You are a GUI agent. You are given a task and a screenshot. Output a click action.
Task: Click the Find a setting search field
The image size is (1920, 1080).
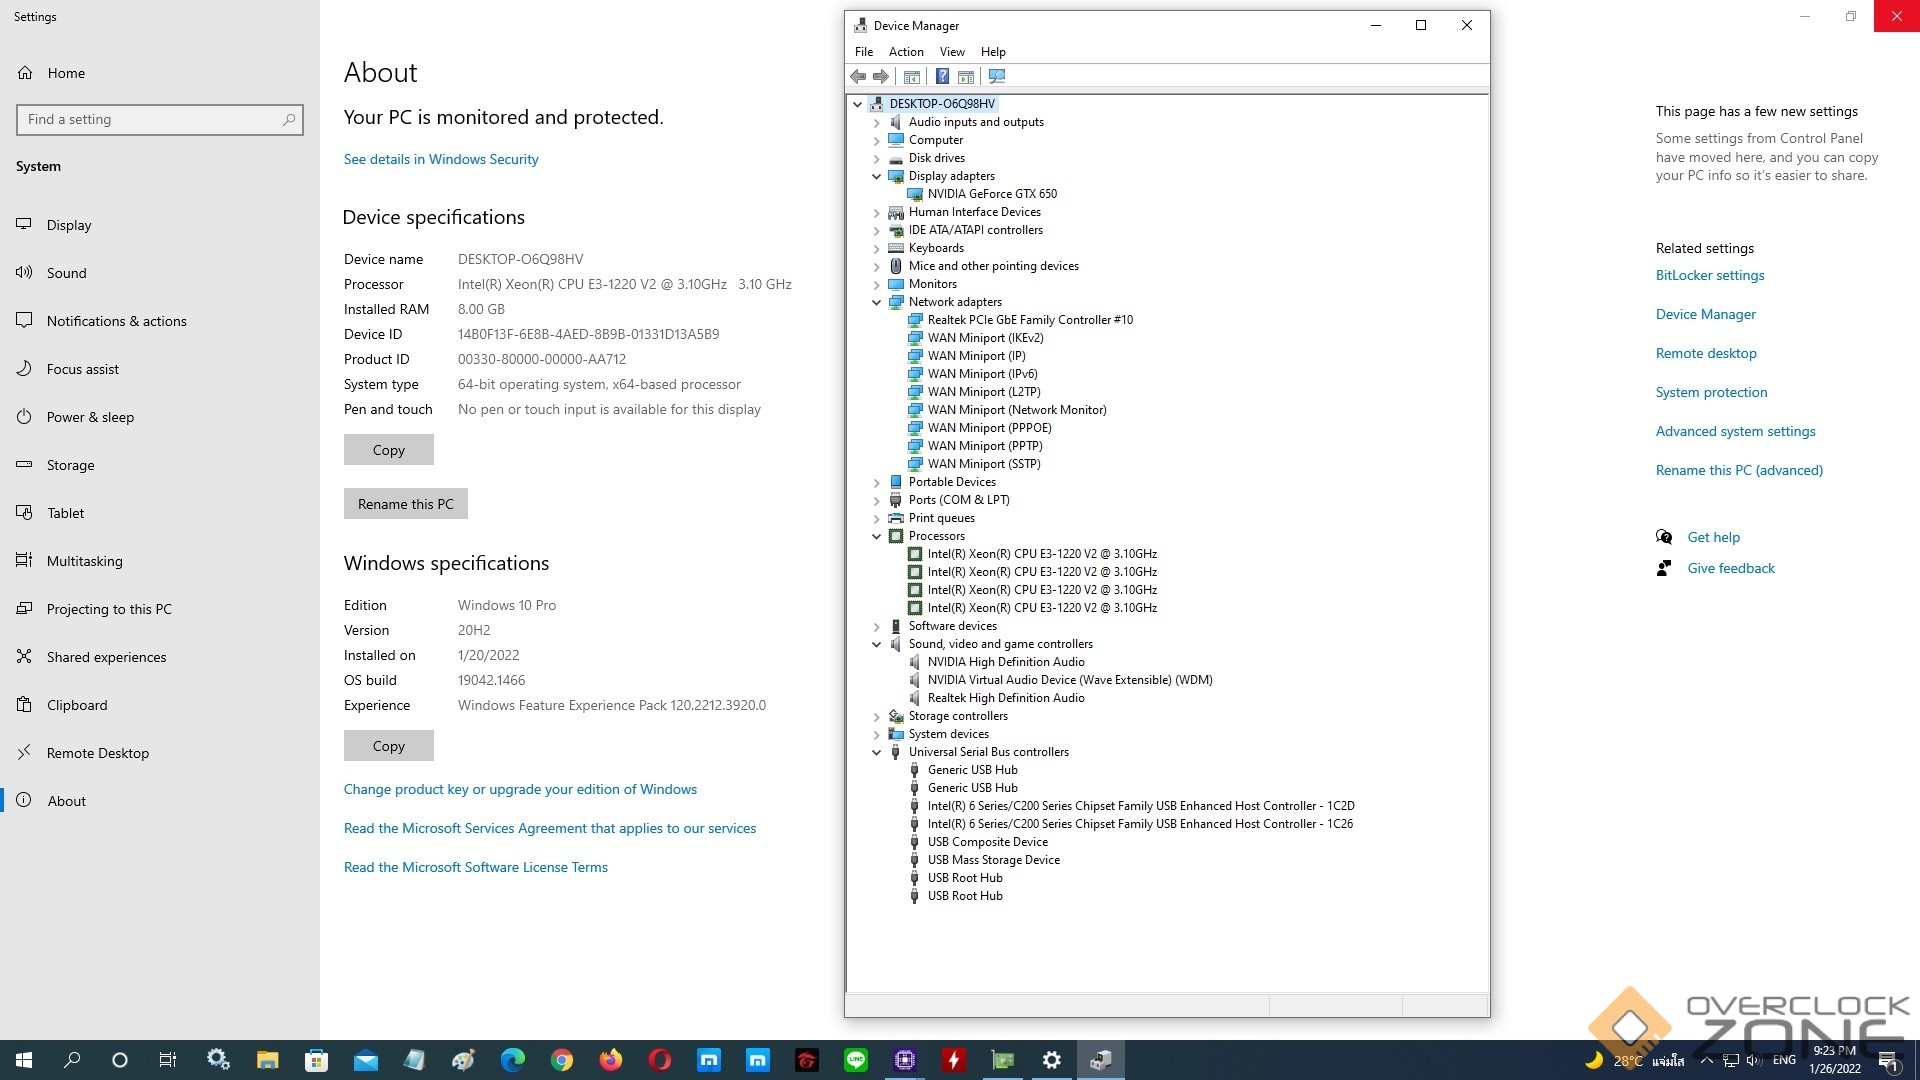coord(150,120)
